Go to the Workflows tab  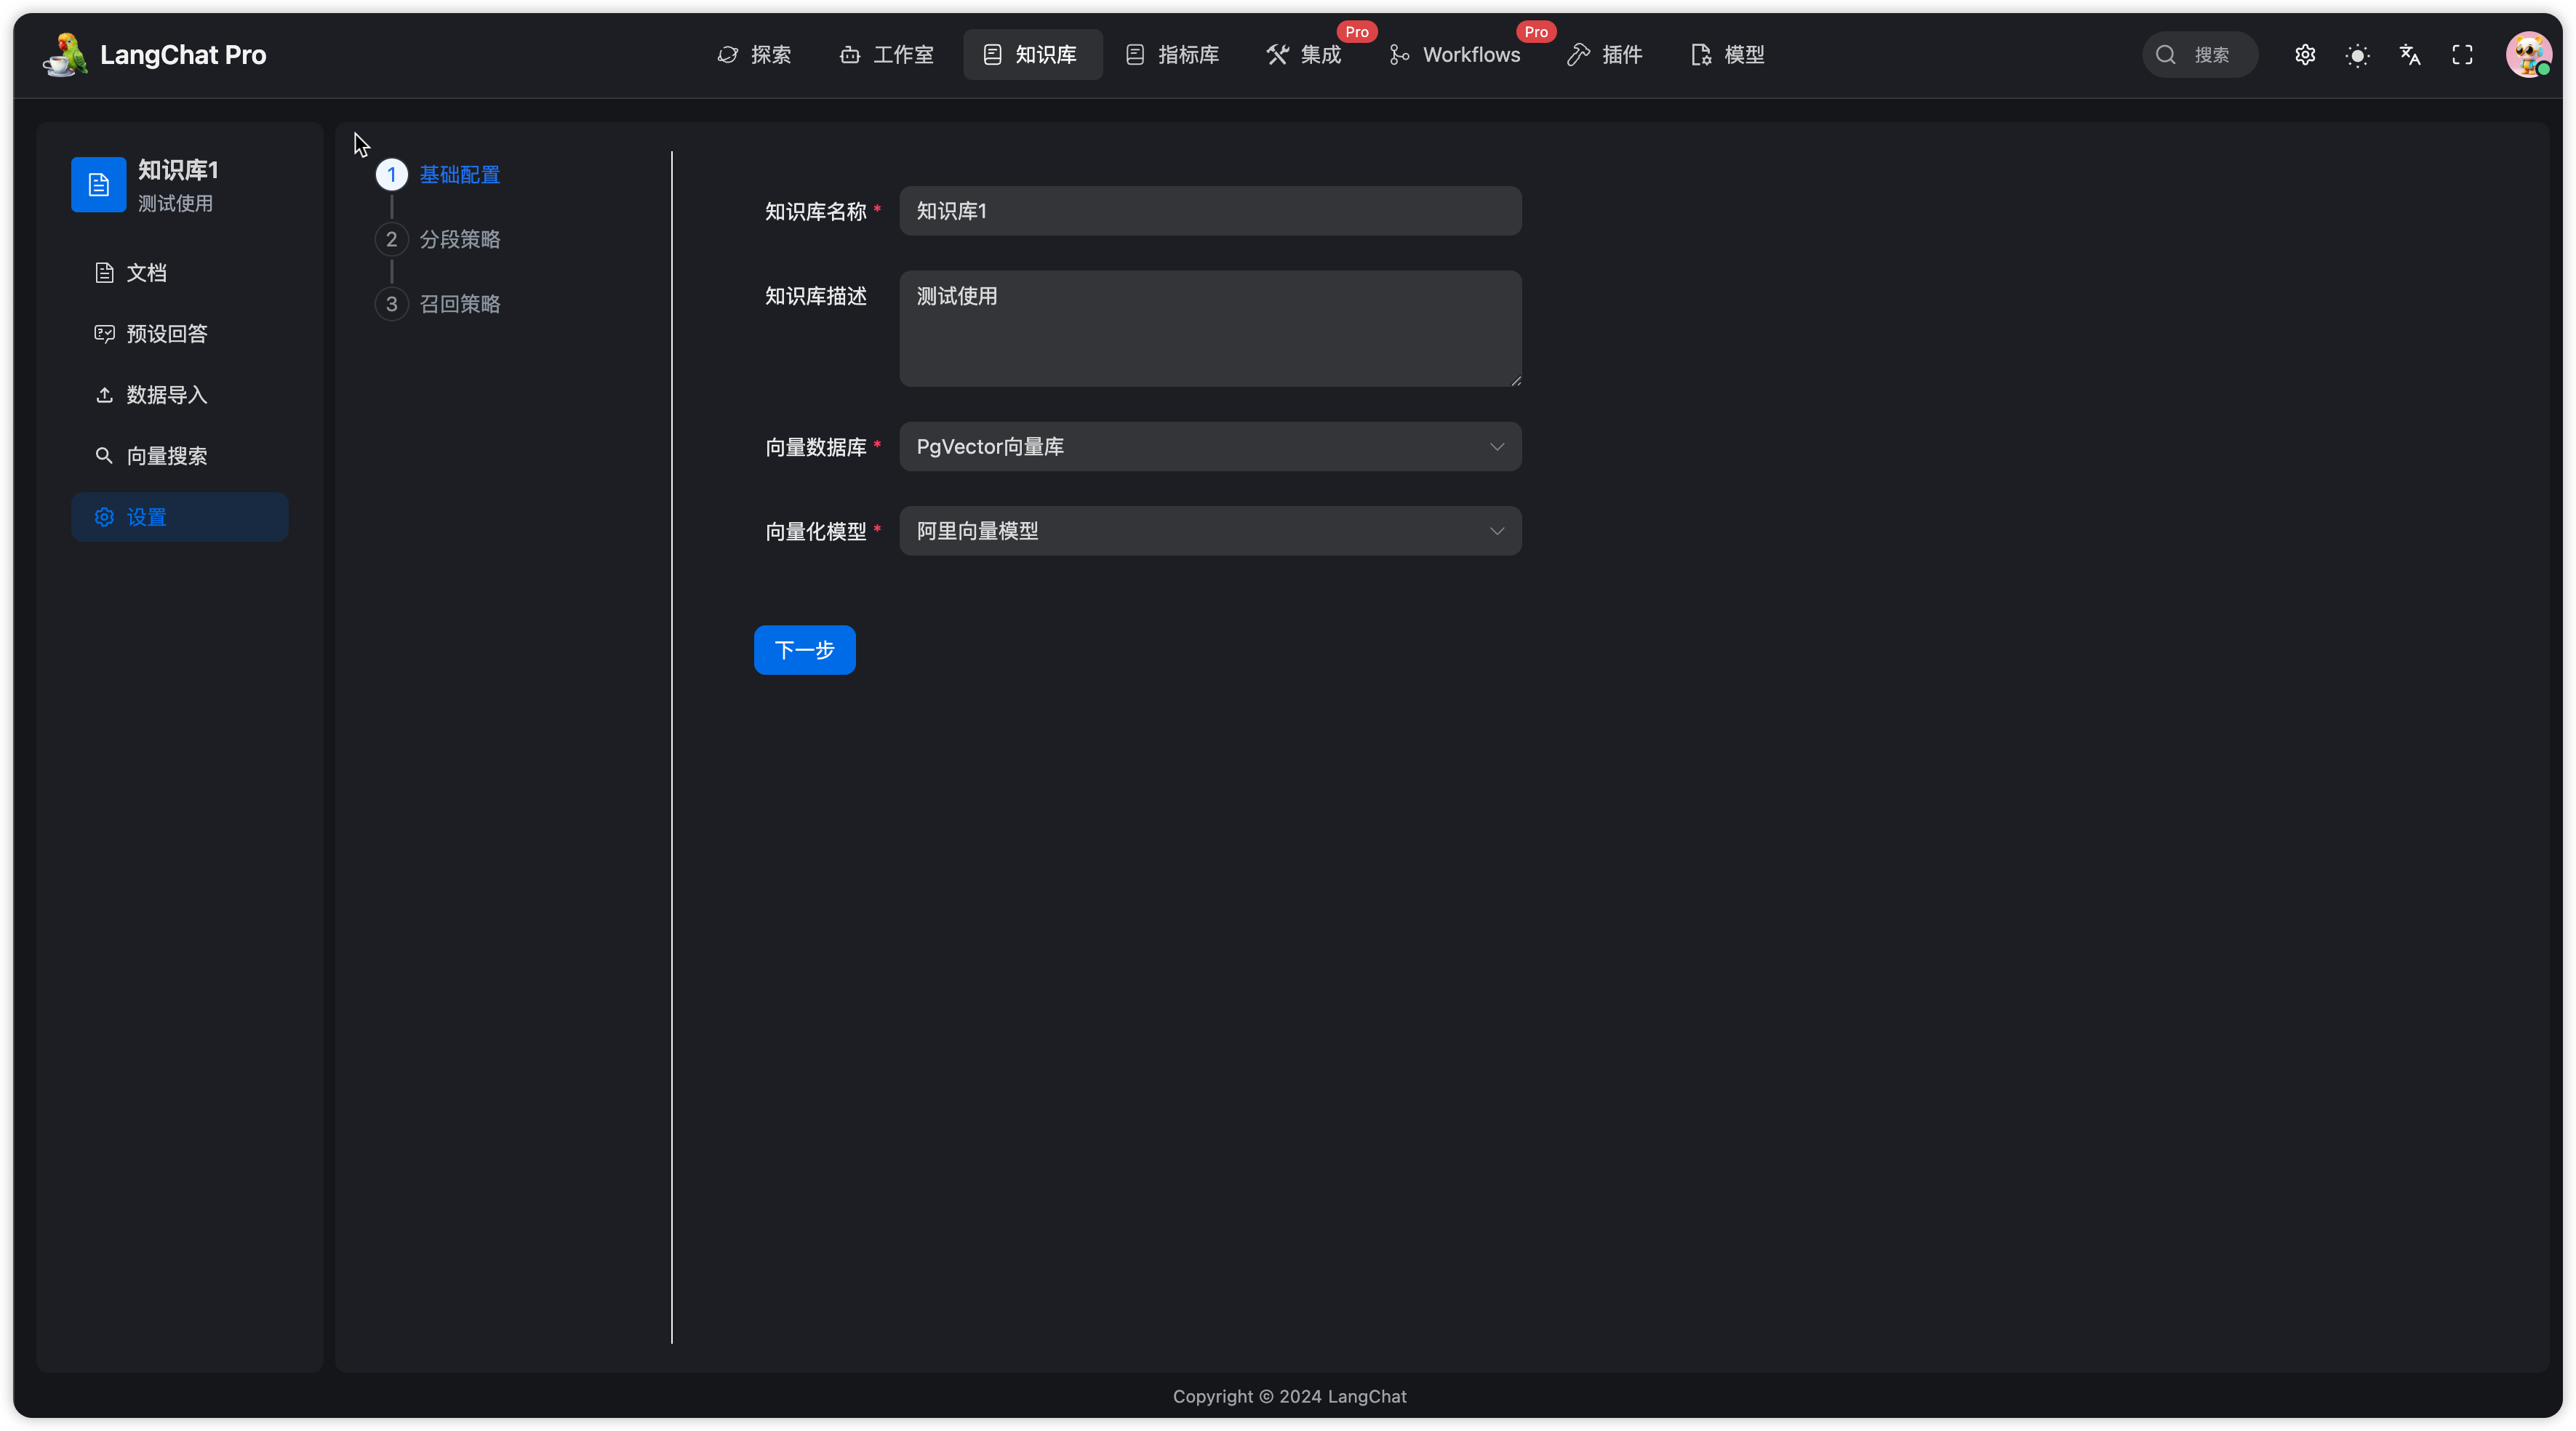click(x=1454, y=55)
